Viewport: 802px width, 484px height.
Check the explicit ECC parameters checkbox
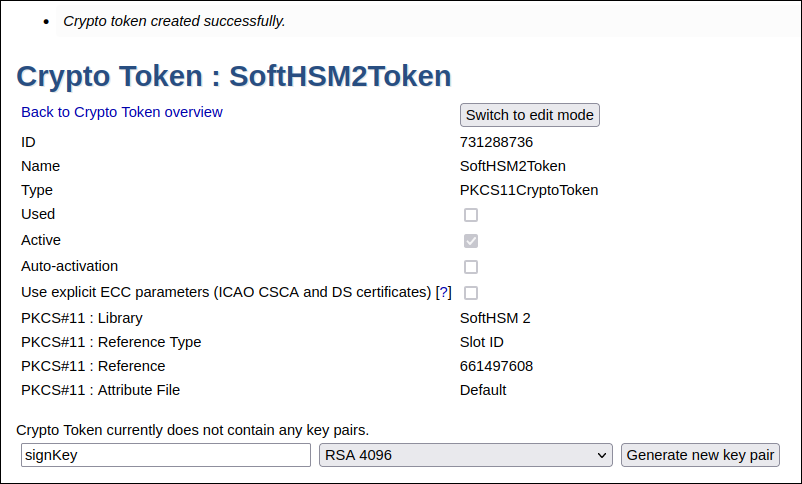[x=471, y=293]
